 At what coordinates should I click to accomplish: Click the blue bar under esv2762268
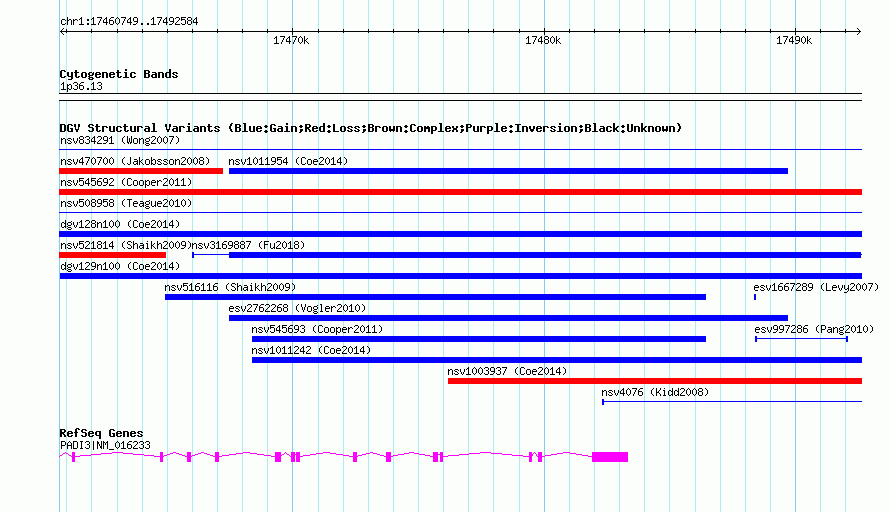[508, 318]
